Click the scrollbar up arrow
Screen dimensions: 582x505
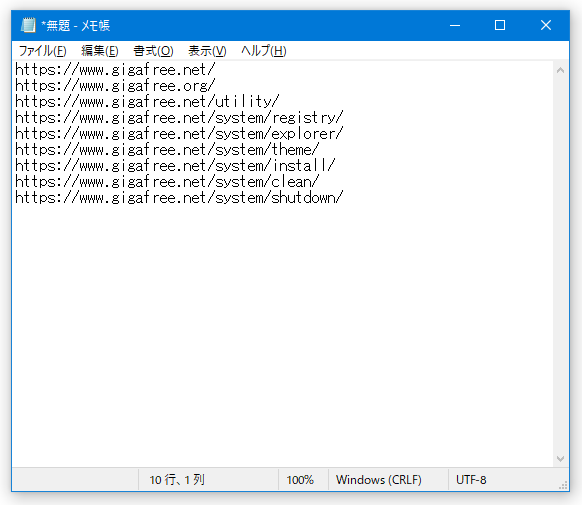[560, 70]
